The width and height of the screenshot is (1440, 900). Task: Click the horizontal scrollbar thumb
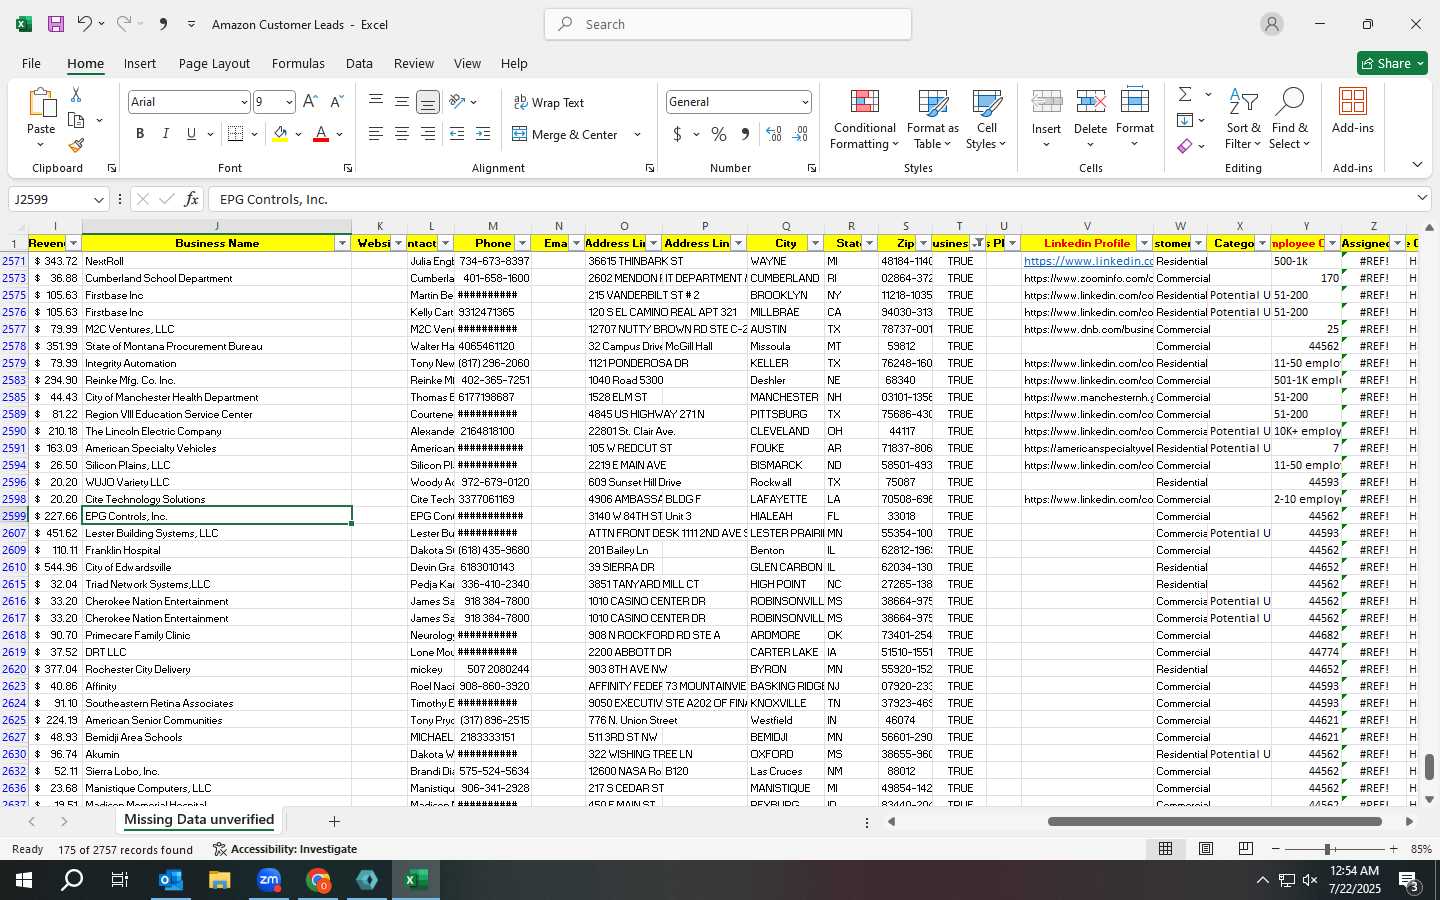[x=1215, y=822]
